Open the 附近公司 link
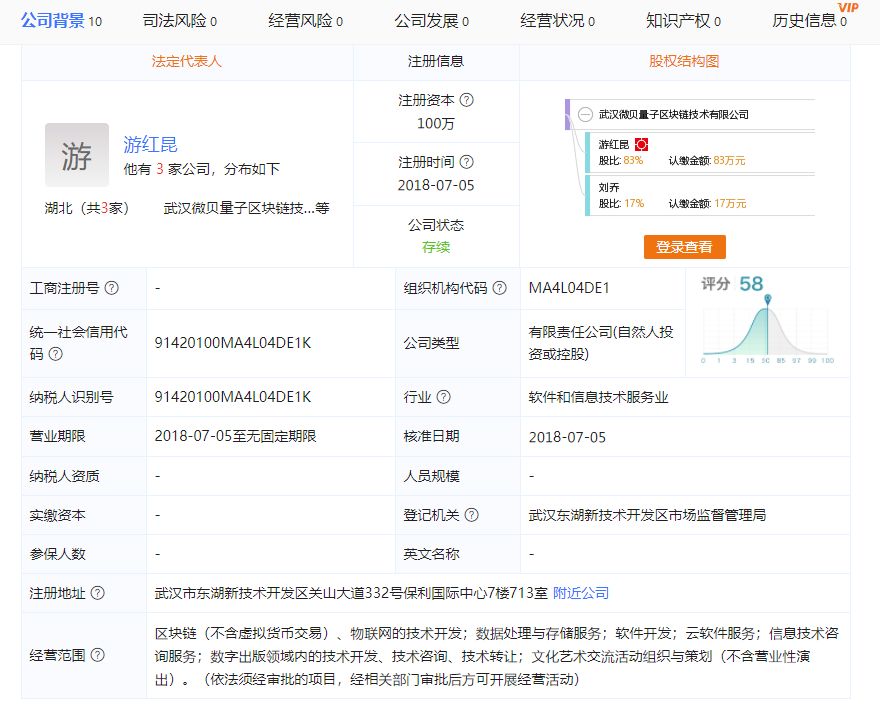880x724 pixels. (x=581, y=593)
